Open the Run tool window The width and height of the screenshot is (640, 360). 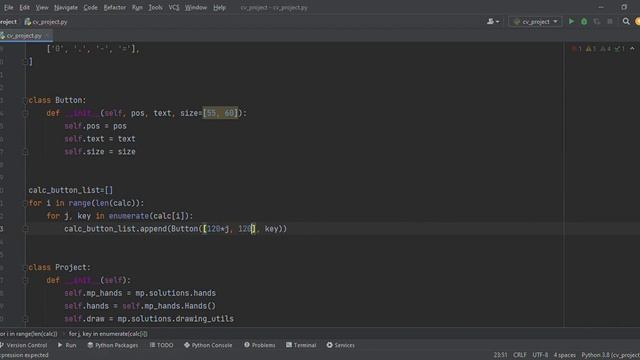(x=67, y=345)
